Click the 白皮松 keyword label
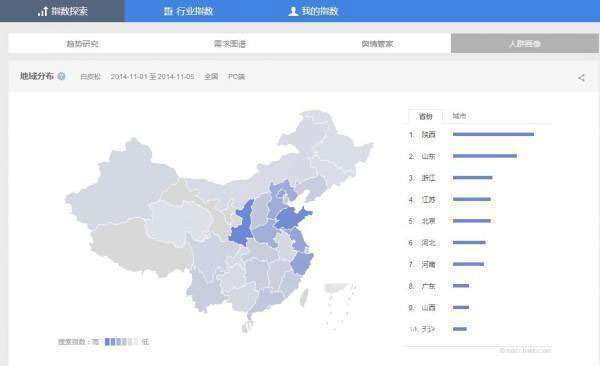Screen dimensions: 600x366 click(90, 77)
